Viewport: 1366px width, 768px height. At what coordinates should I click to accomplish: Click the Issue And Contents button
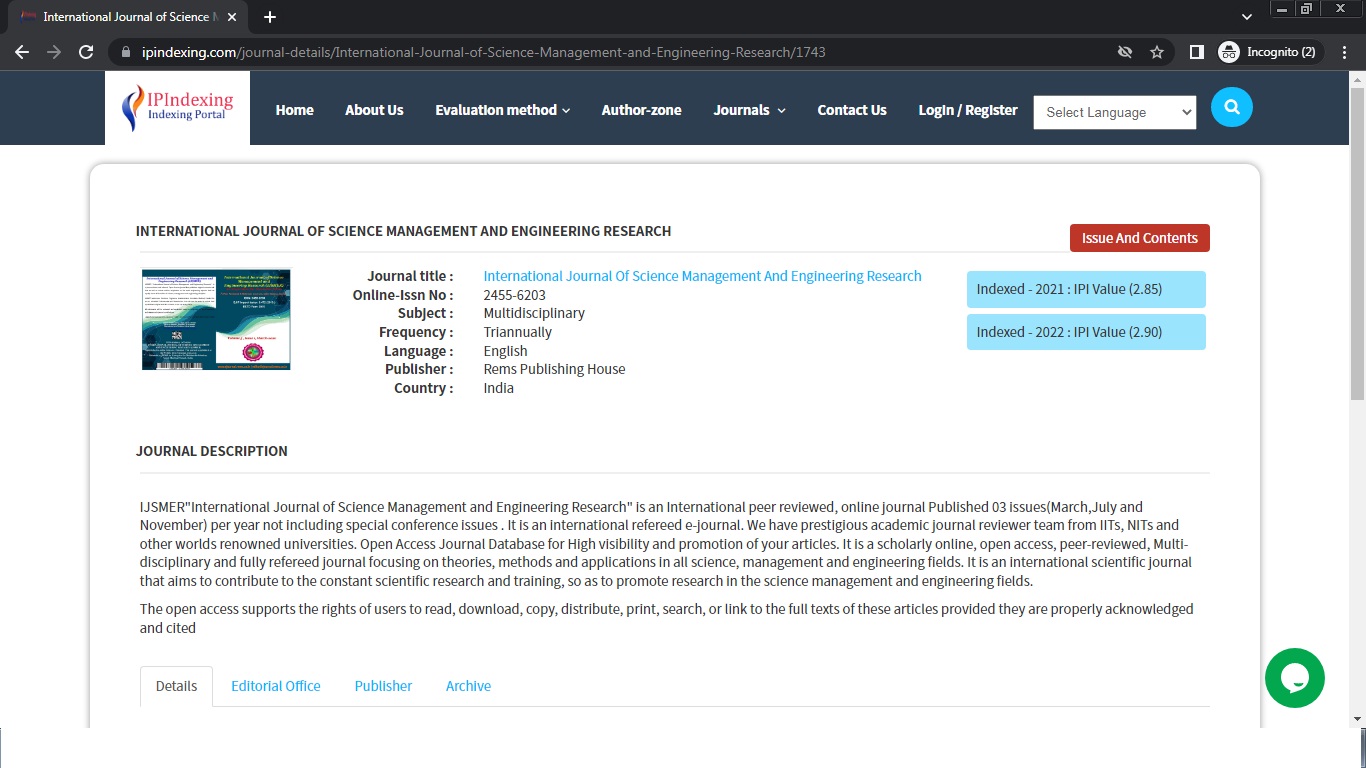click(x=1139, y=238)
